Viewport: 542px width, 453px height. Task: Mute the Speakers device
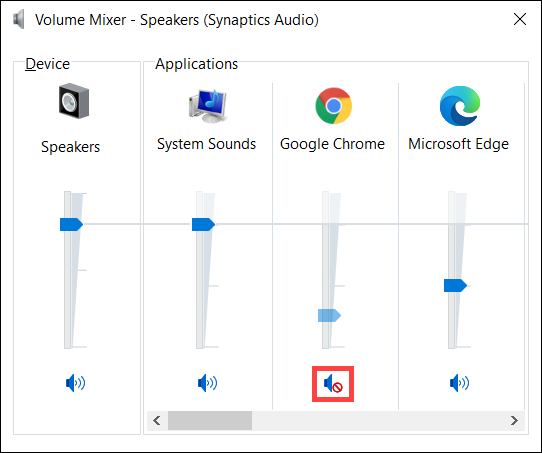pyautogui.click(x=75, y=383)
